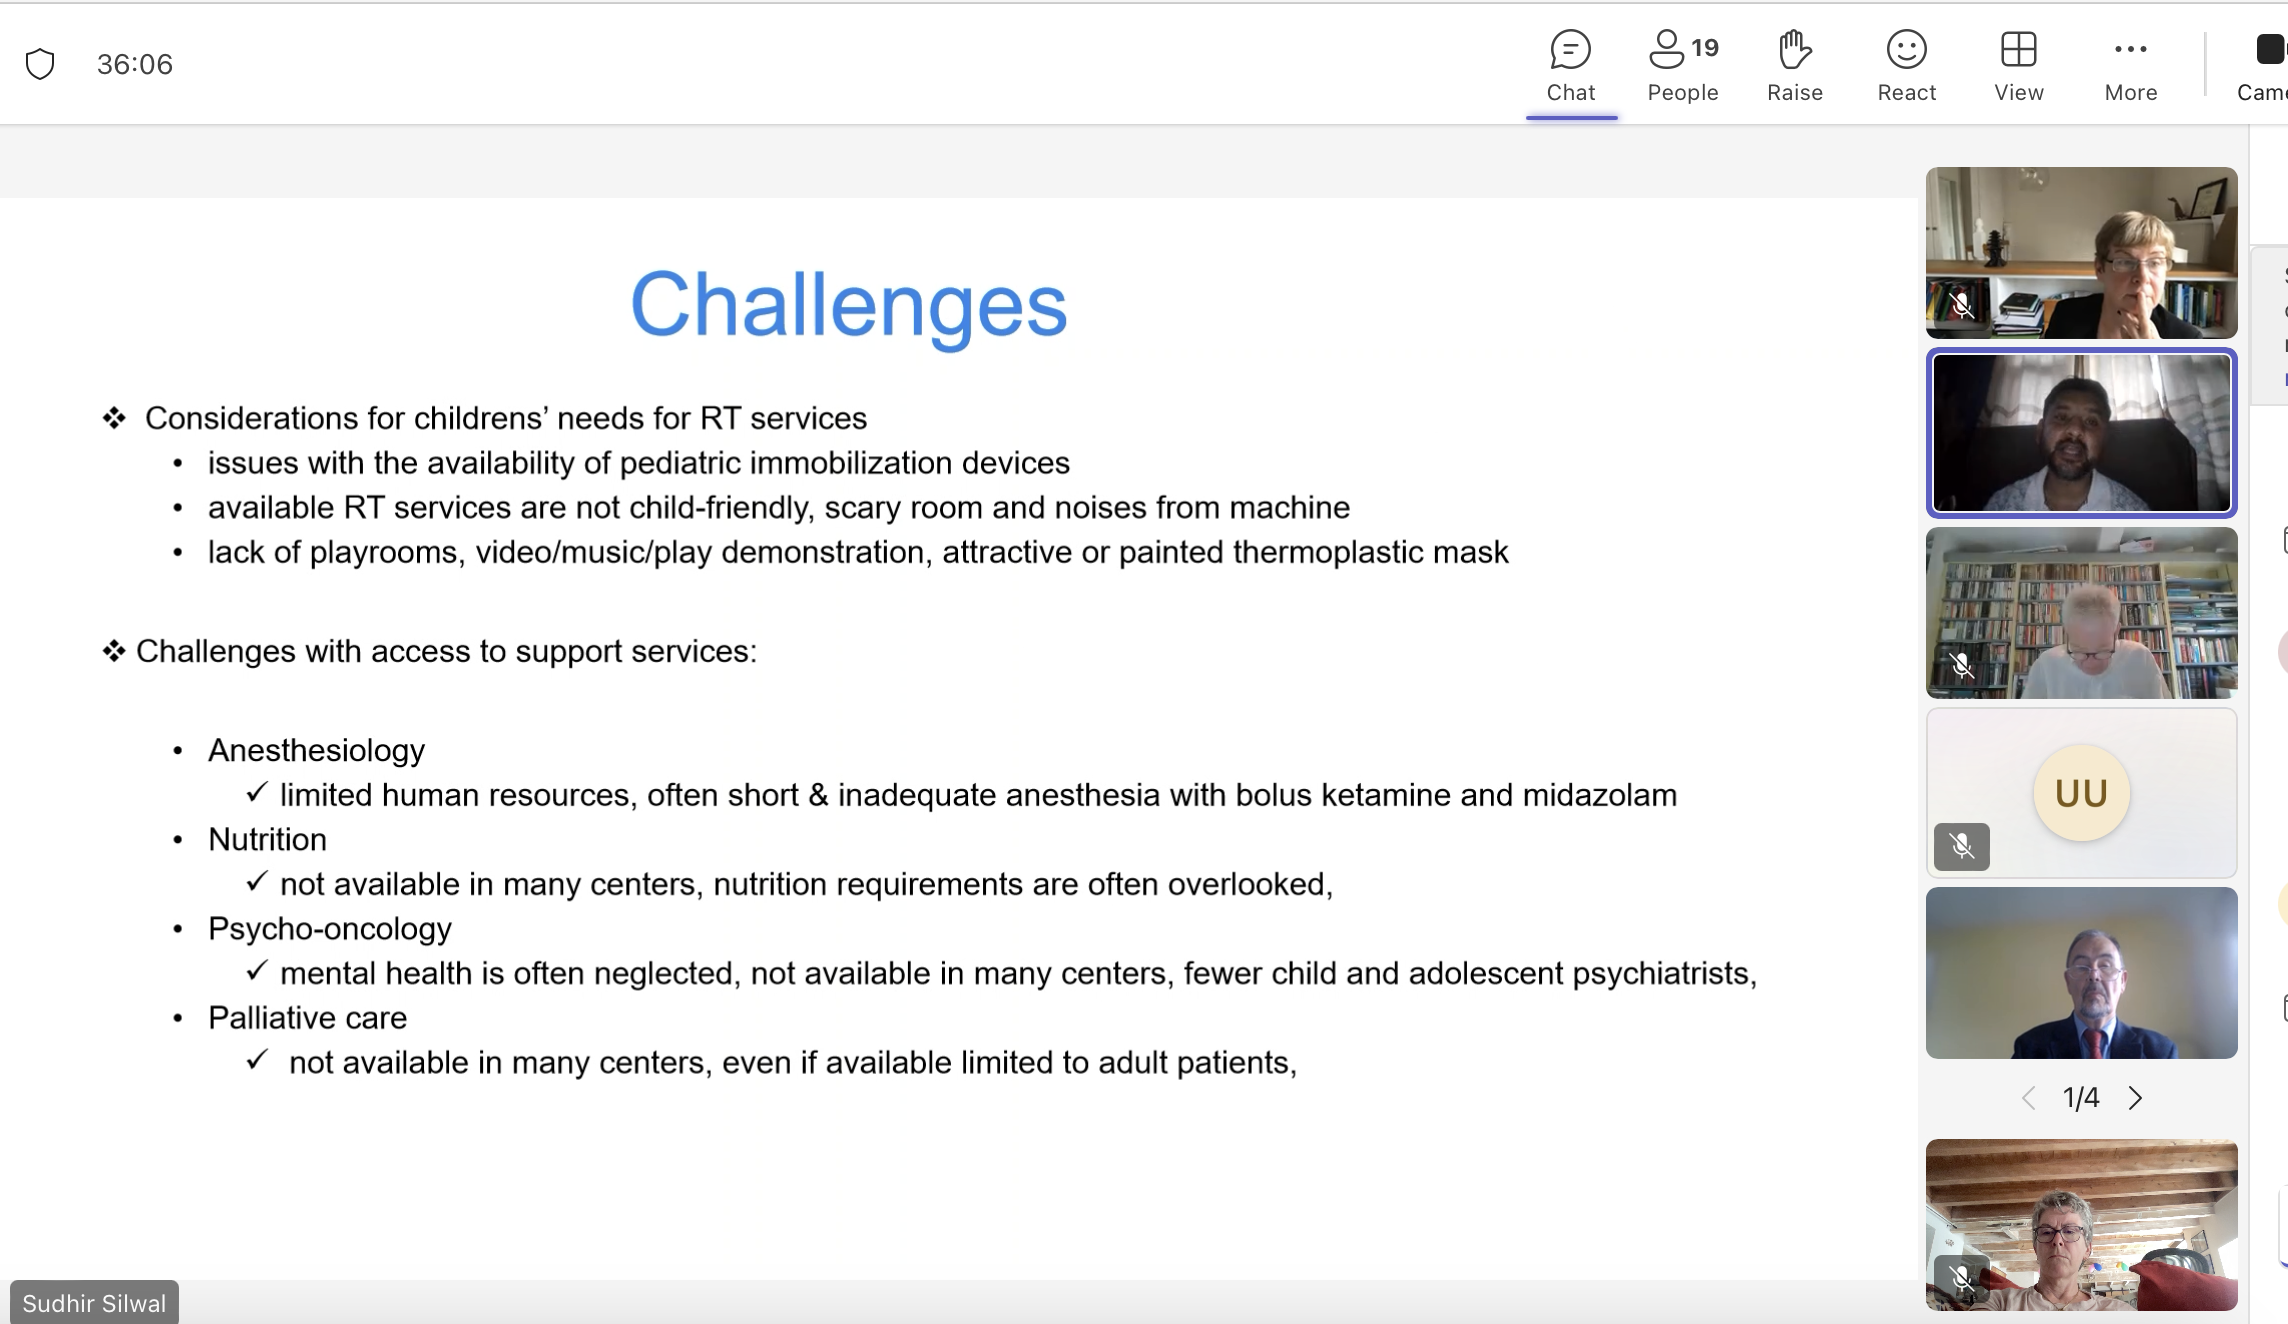2288x1324 pixels.
Task: Select the man in suit video tile
Action: click(x=2081, y=973)
